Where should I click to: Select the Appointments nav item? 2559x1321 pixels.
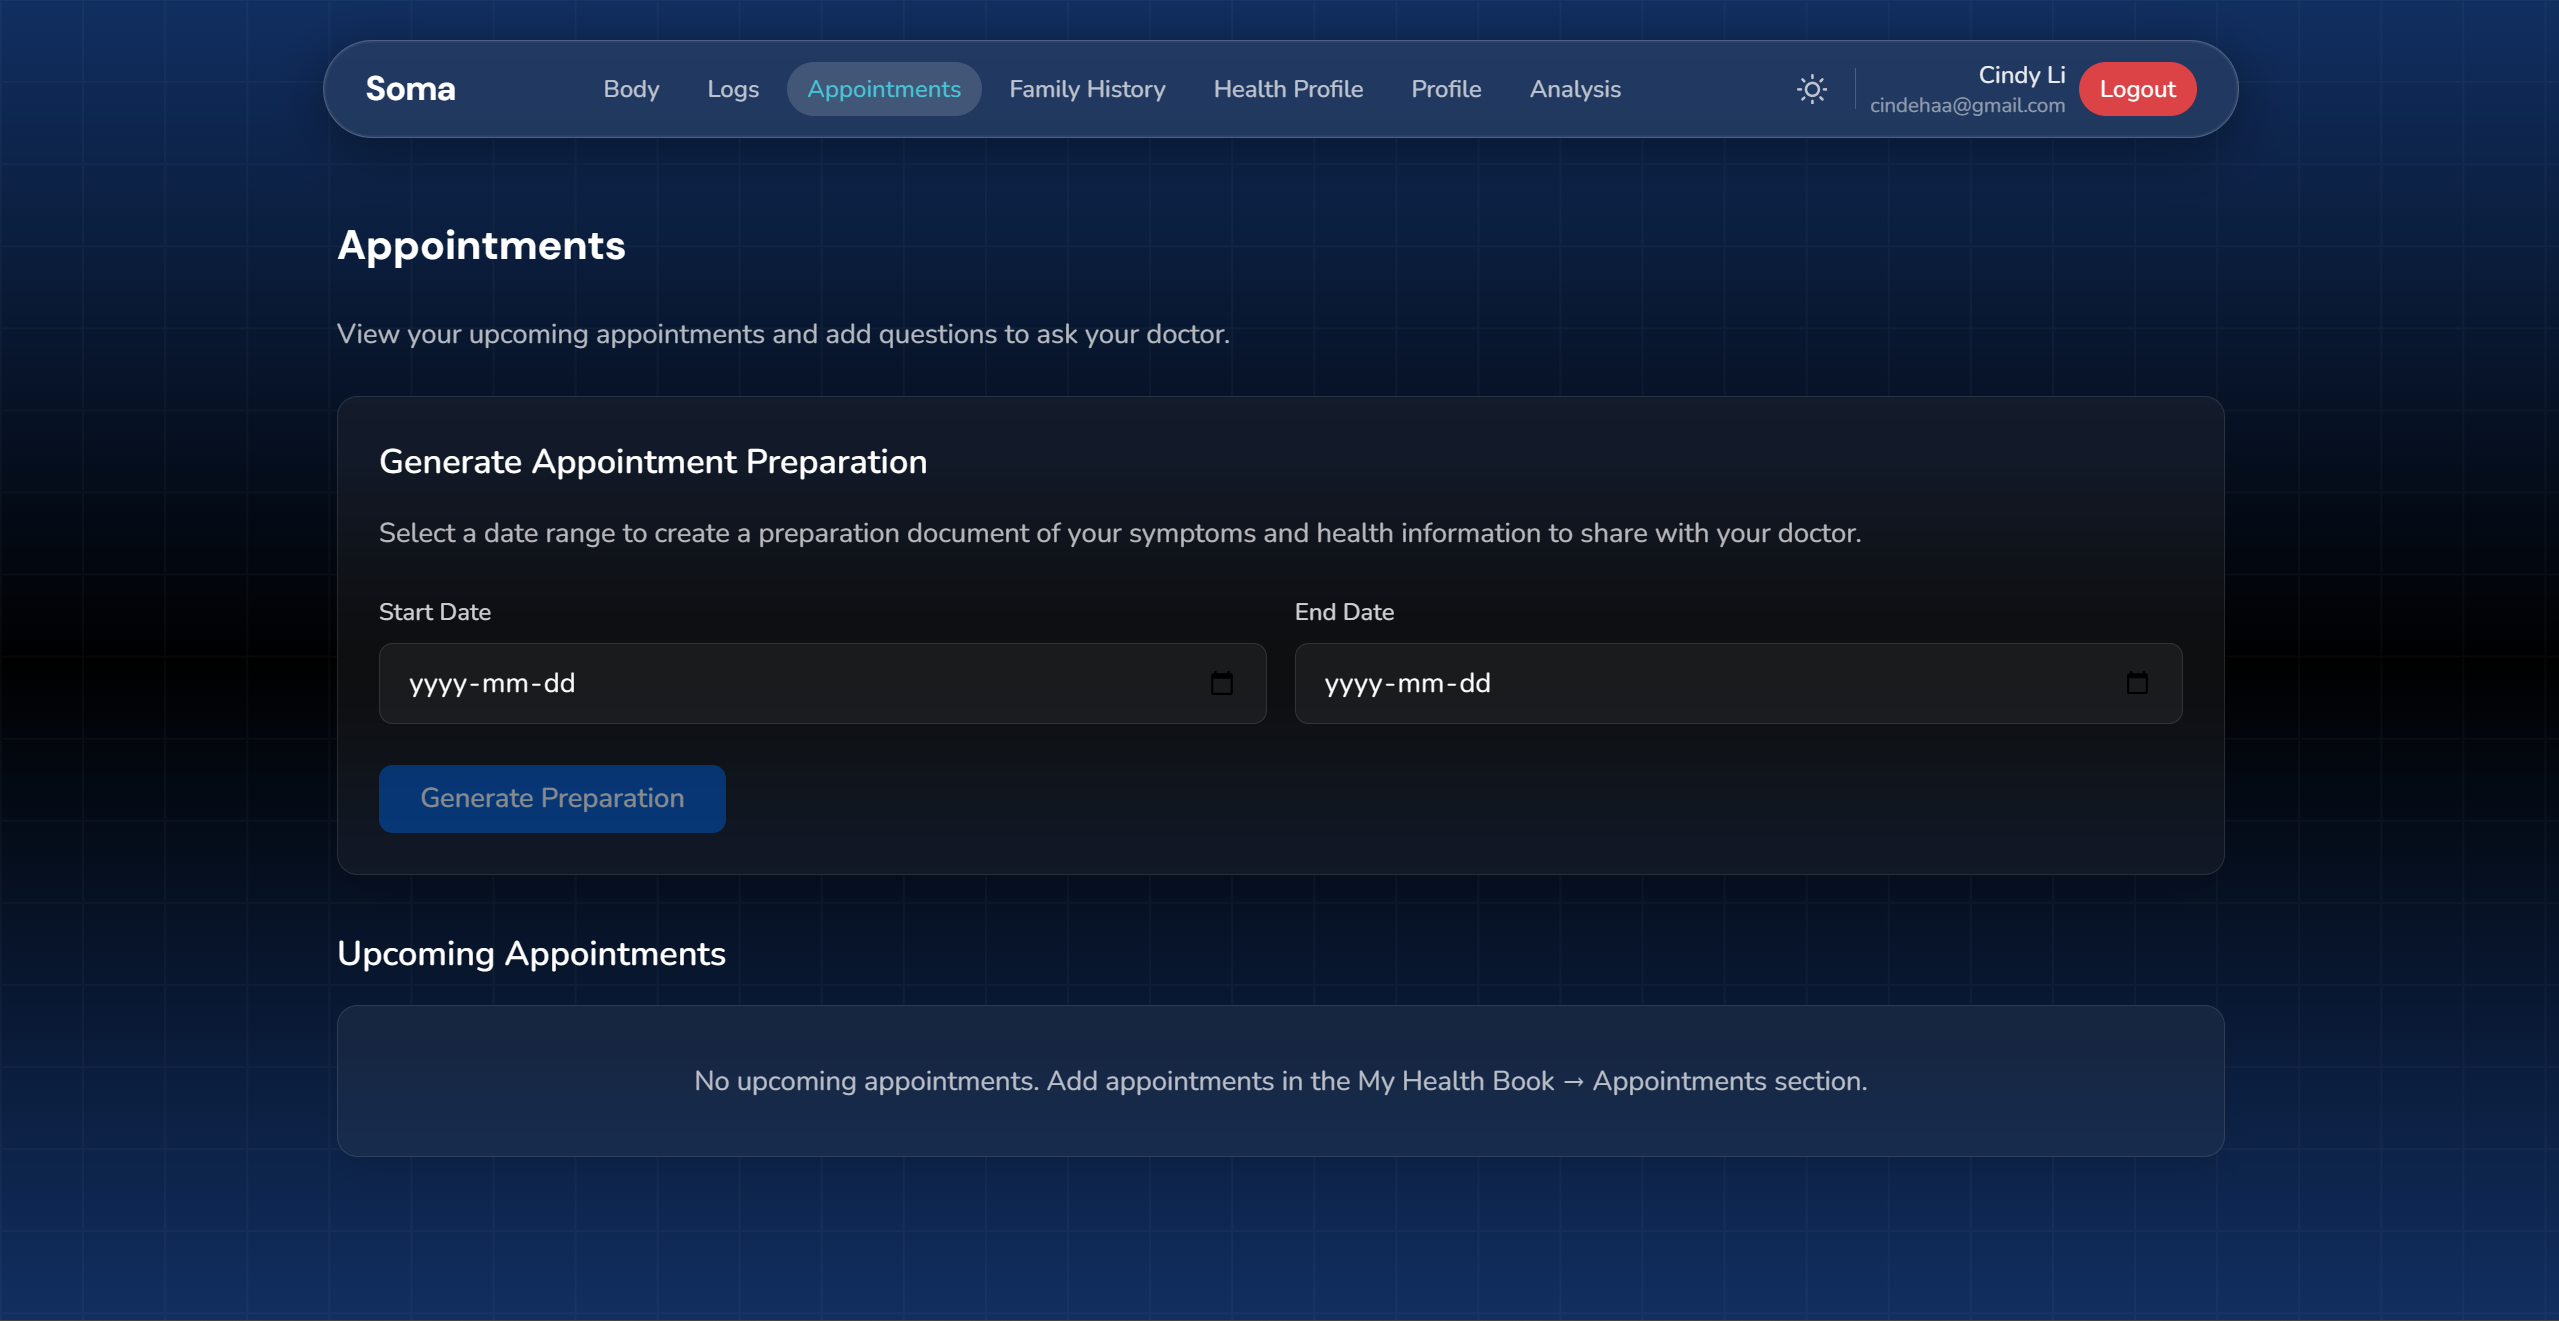(883, 89)
